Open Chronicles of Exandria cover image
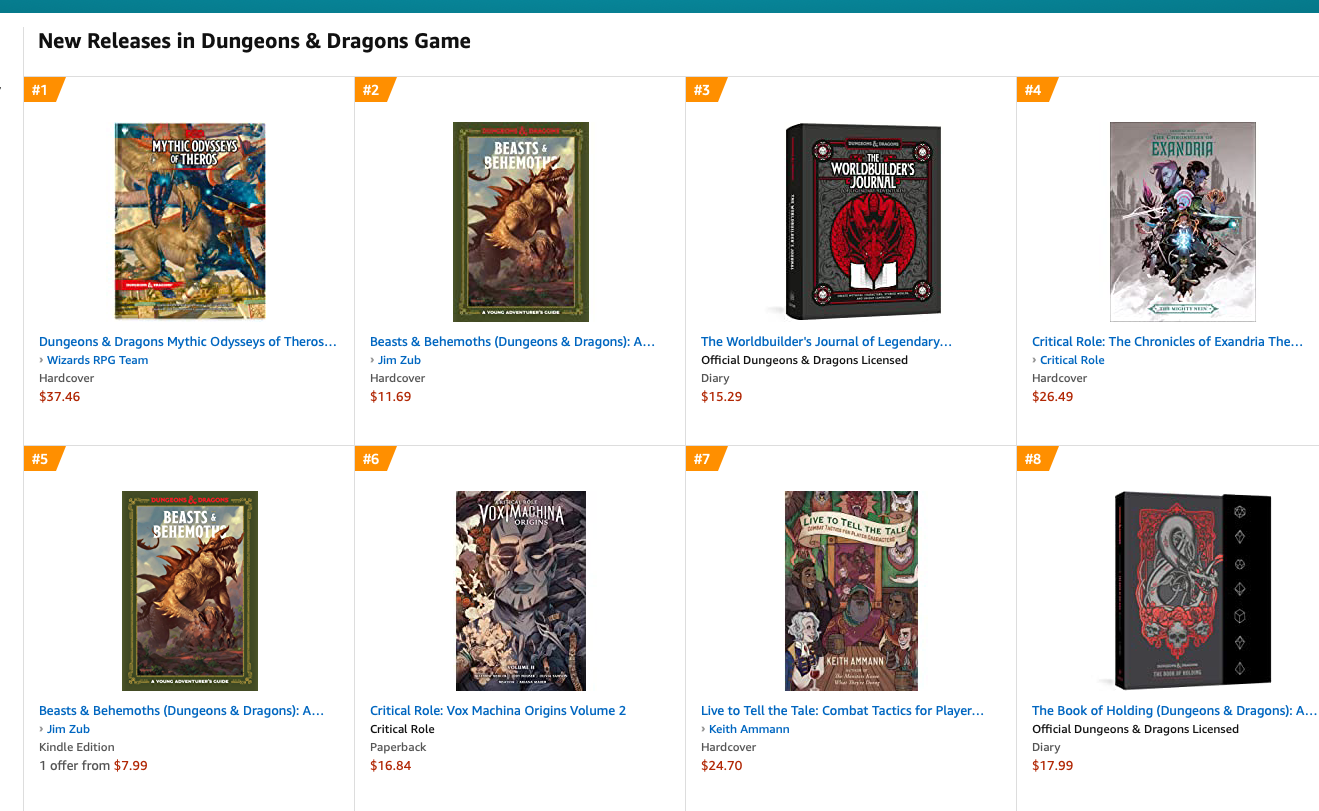 tap(1182, 221)
